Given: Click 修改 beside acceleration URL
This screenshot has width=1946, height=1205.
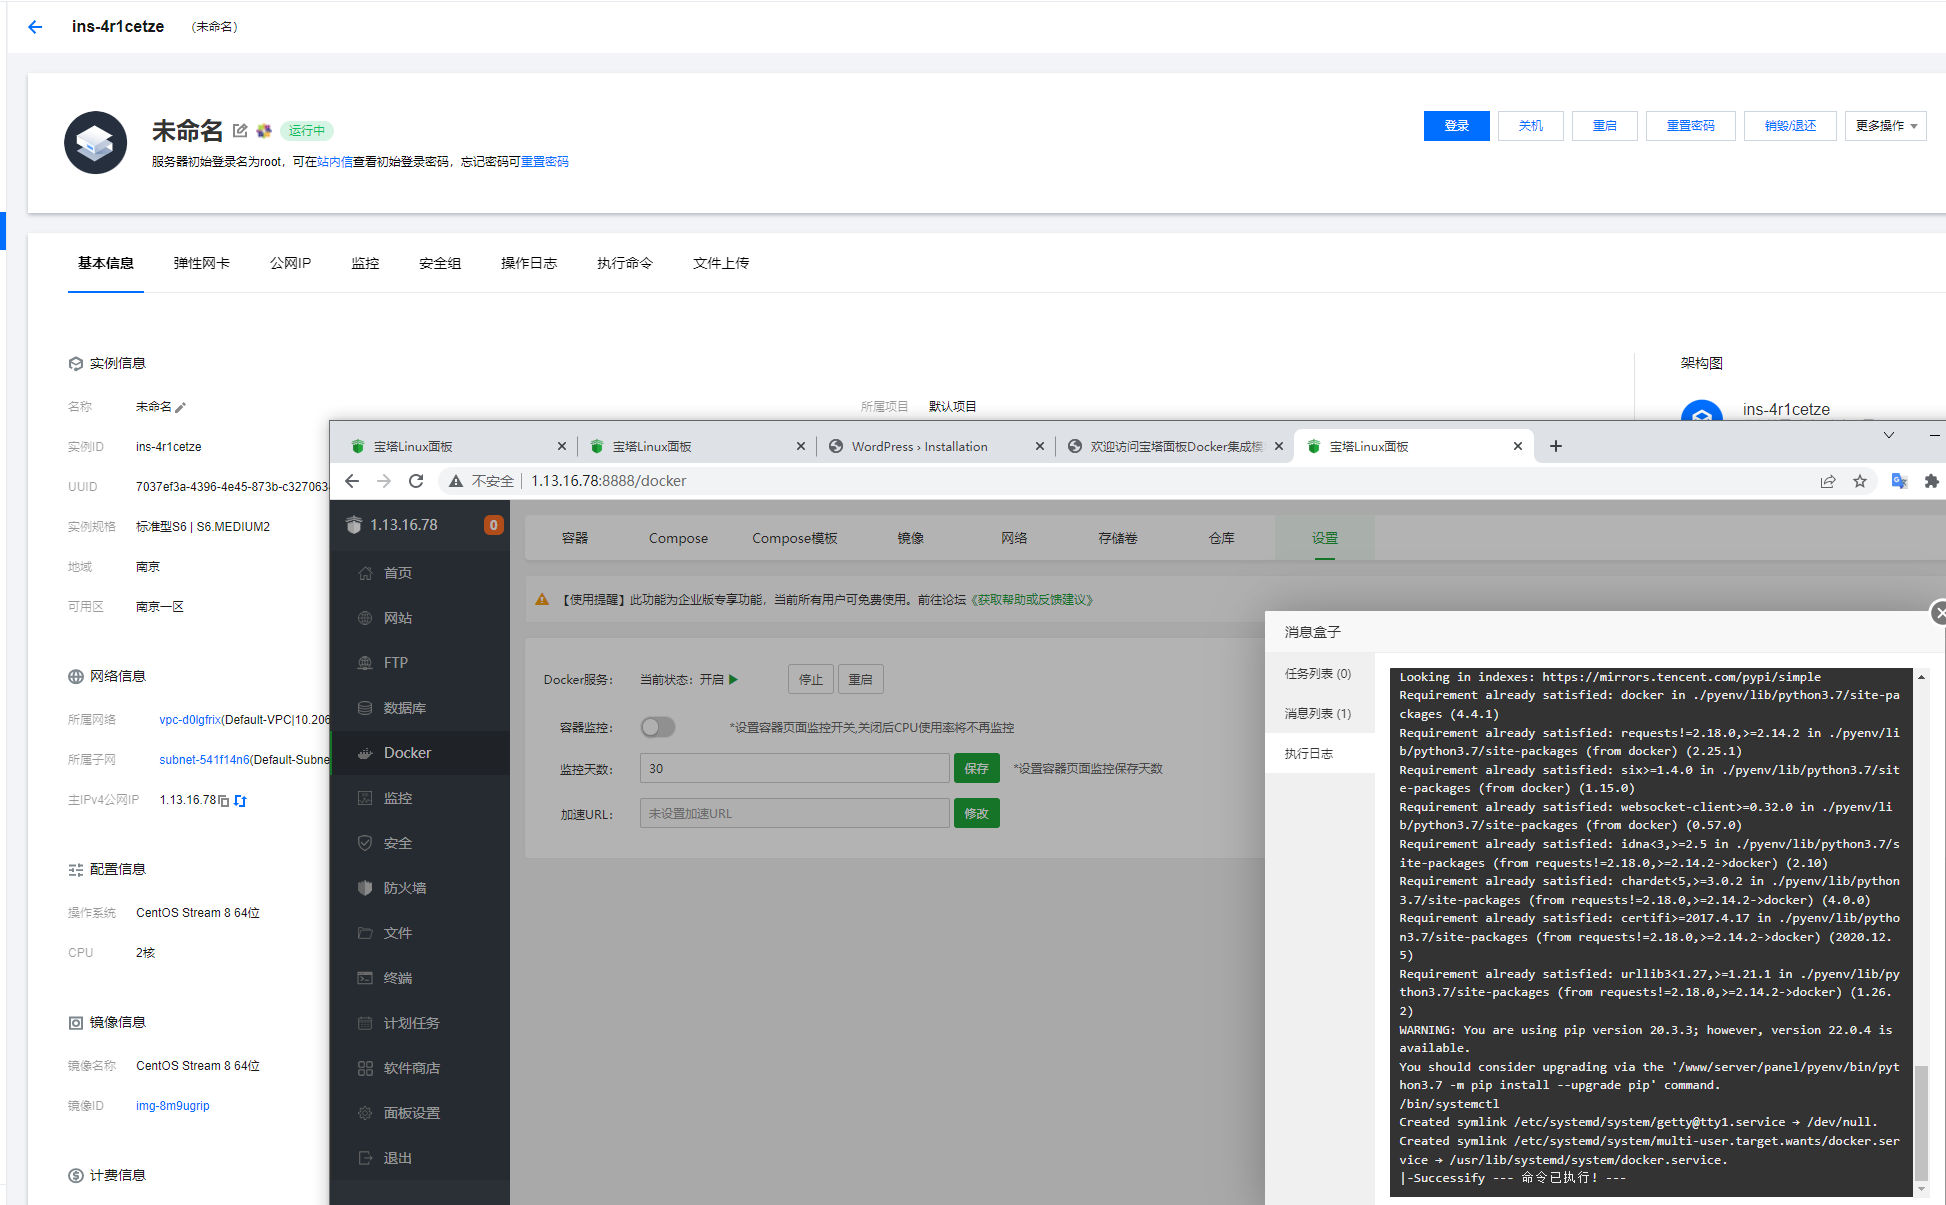Looking at the screenshot, I should (977, 813).
